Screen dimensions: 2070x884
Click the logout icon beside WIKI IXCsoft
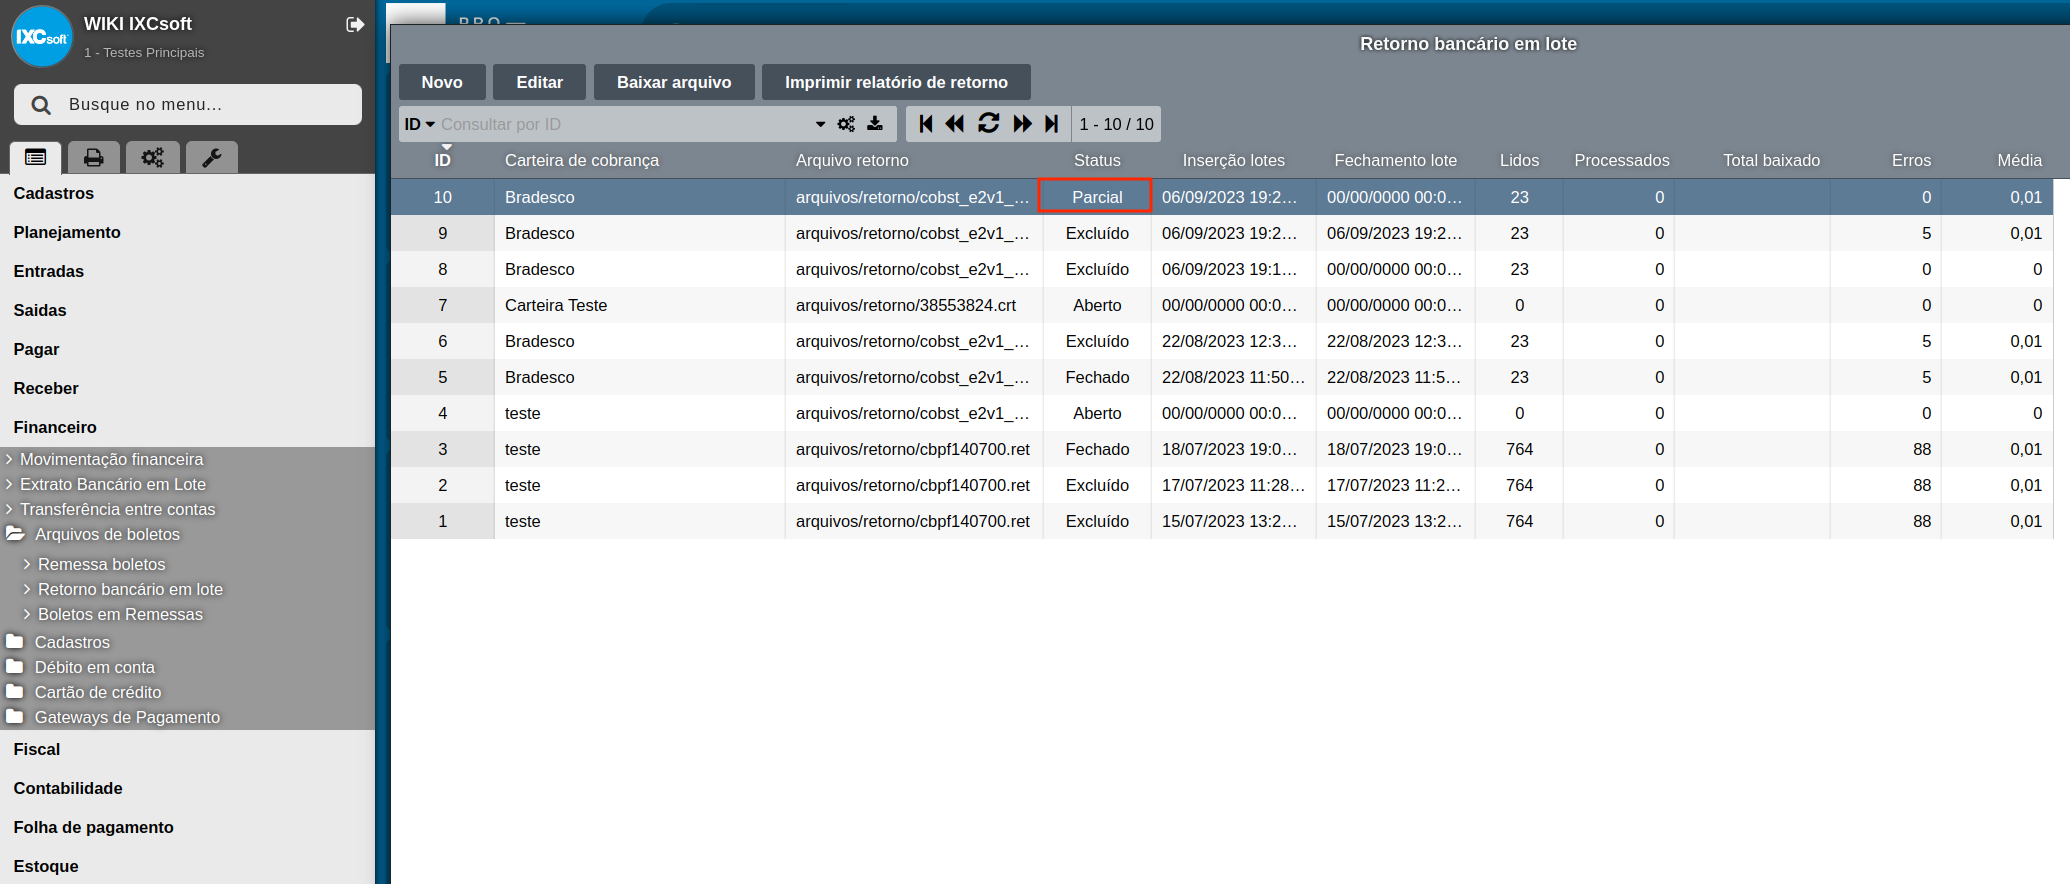pos(355,24)
